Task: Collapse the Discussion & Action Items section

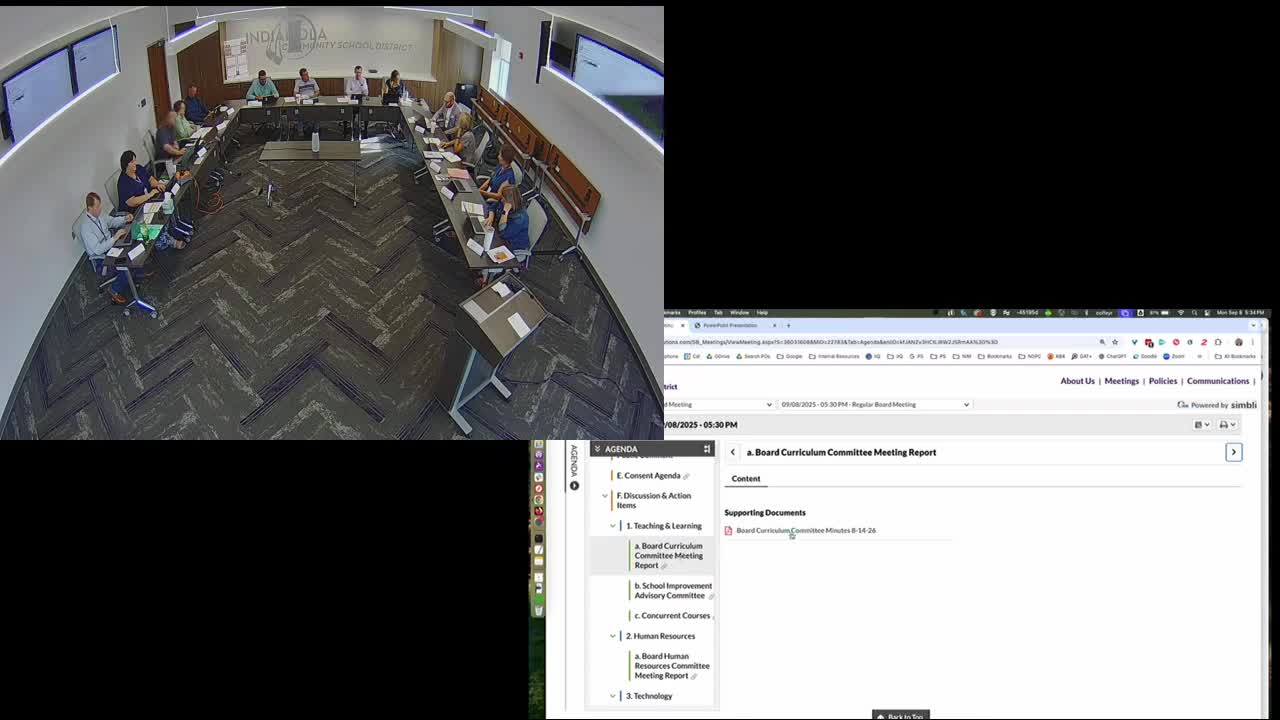Action: [x=605, y=496]
